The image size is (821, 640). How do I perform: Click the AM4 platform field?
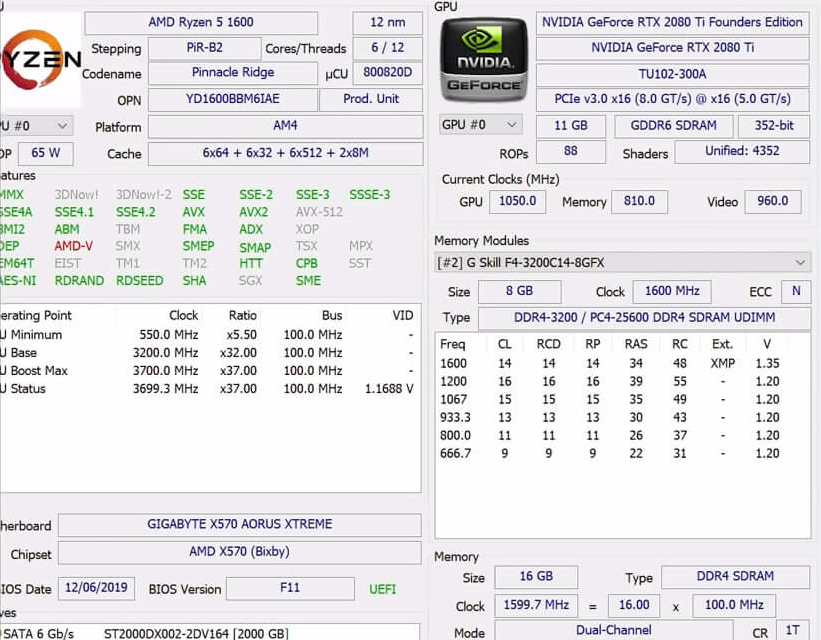coord(285,126)
